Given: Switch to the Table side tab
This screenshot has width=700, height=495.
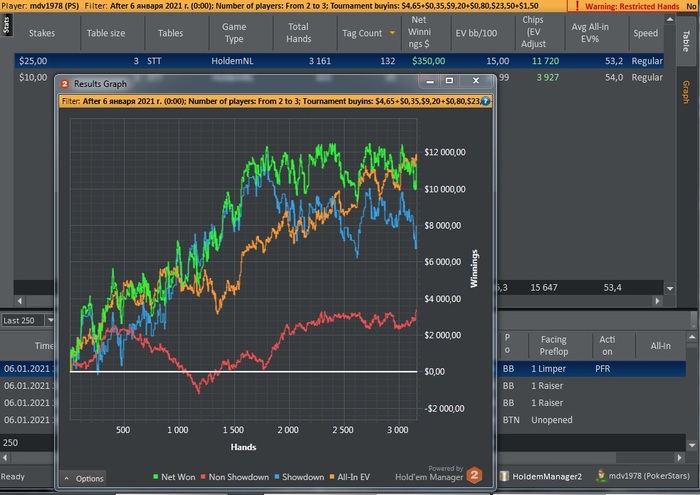Looking at the screenshot, I should (x=686, y=41).
